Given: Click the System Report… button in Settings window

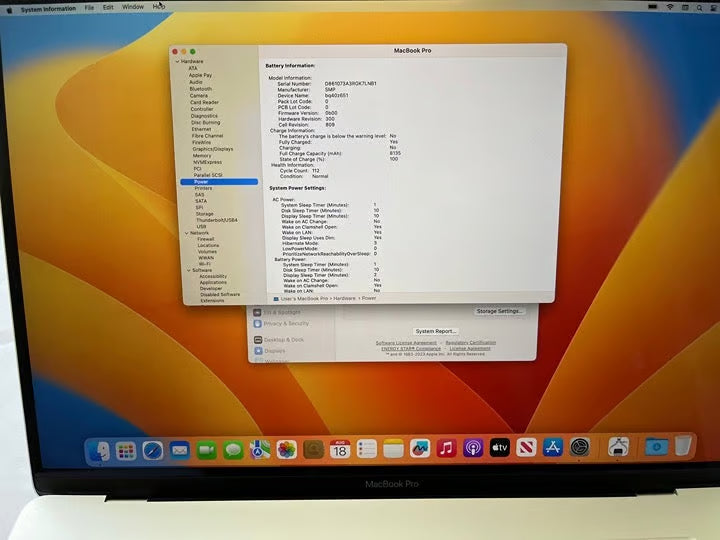Looking at the screenshot, I should pos(436,331).
